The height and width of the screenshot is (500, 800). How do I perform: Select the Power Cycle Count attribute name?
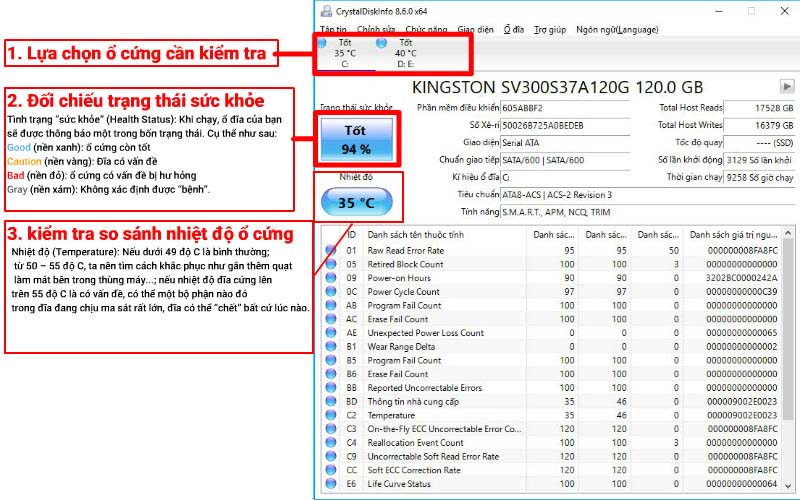404,292
